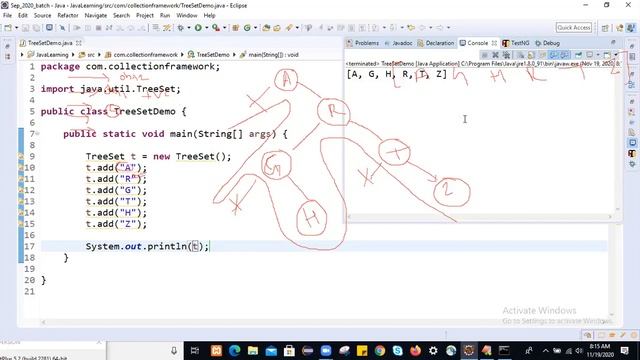
Task: Click the Display Selected Console icon
Action: click(x=589, y=55)
